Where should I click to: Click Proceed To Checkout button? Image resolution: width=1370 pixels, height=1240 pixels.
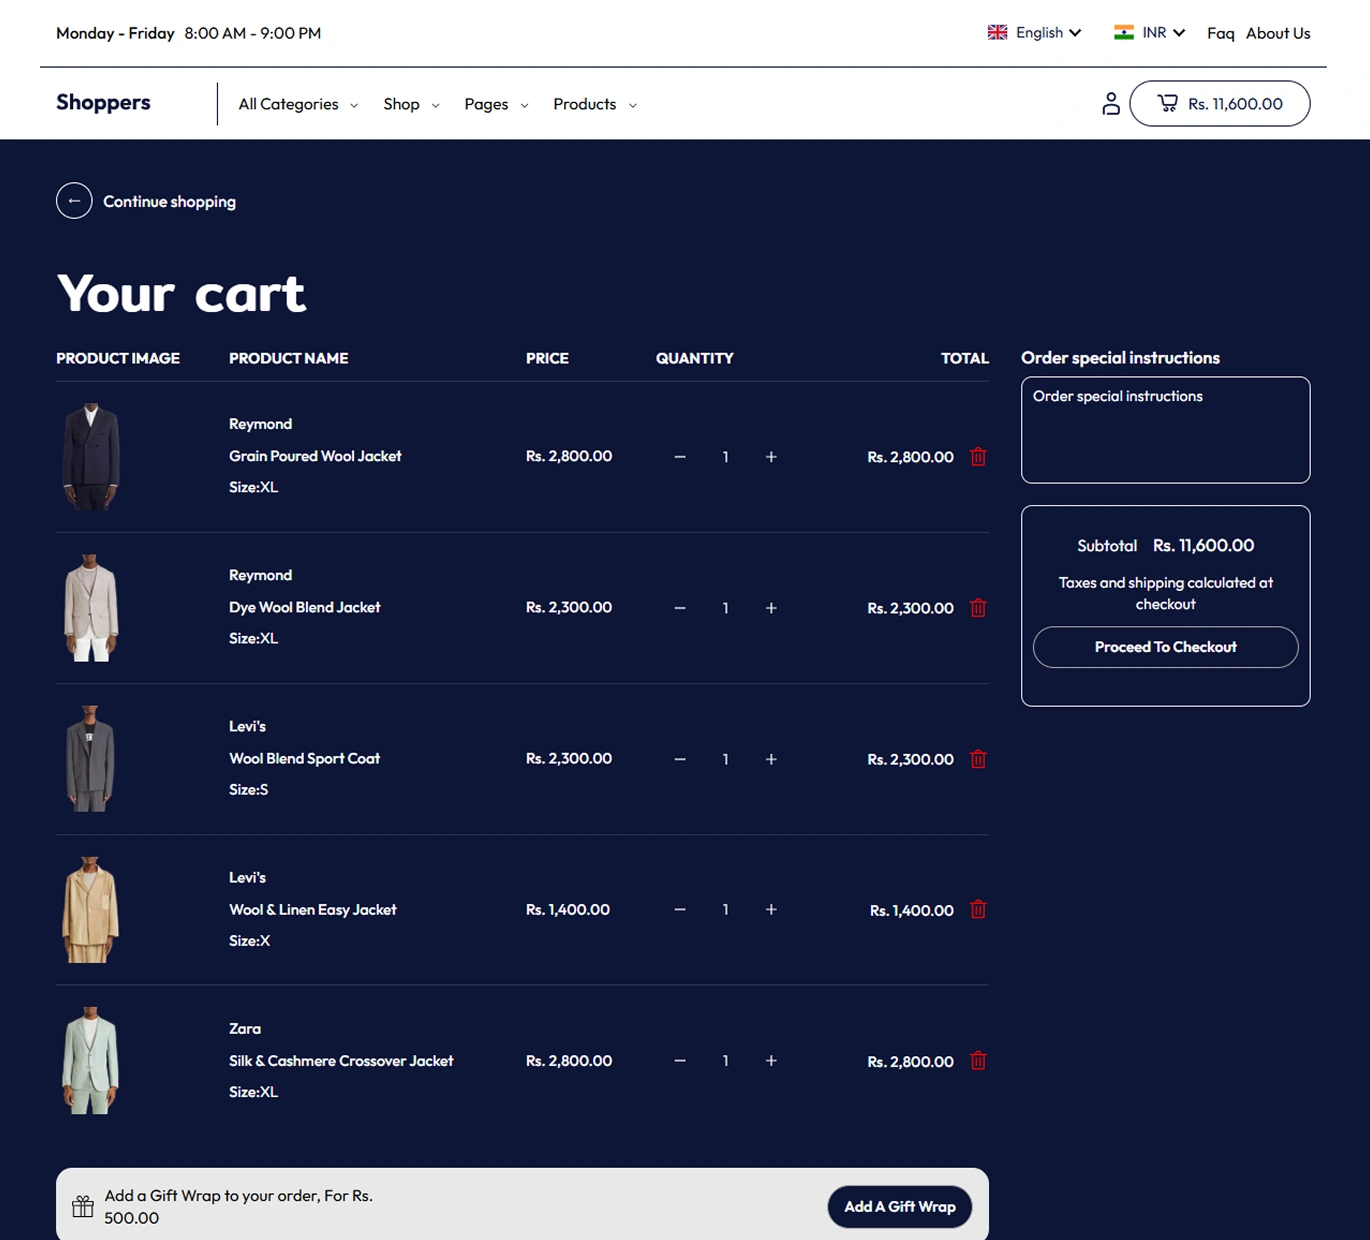pos(1165,647)
